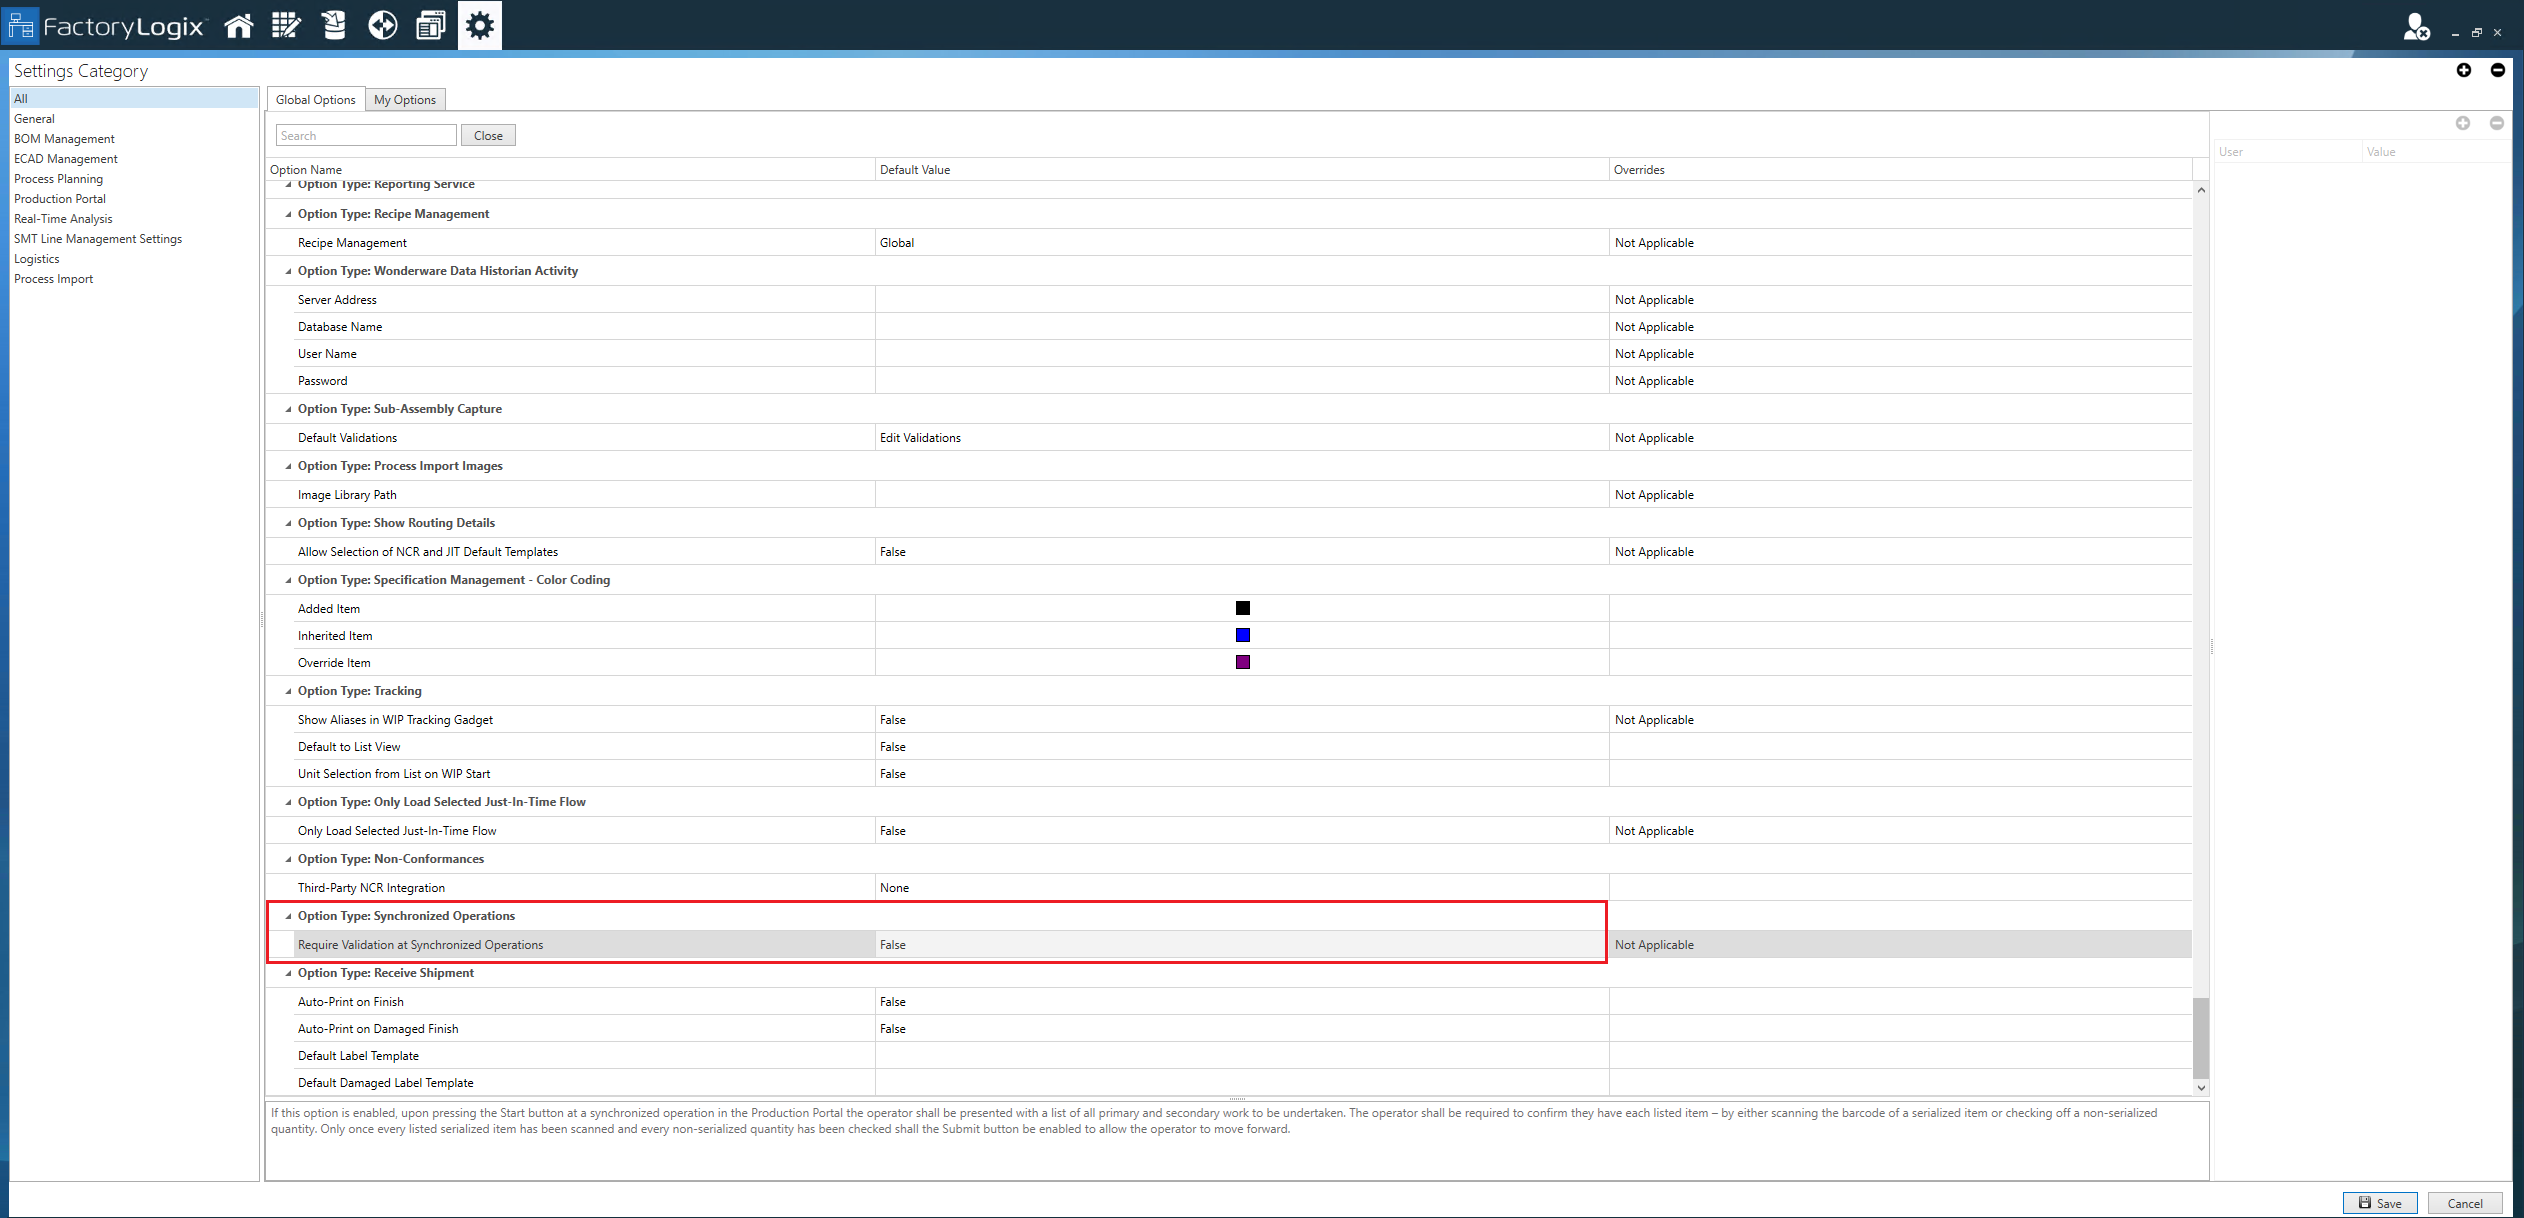Switch to the My Options tab
2524x1218 pixels.
coord(405,99)
